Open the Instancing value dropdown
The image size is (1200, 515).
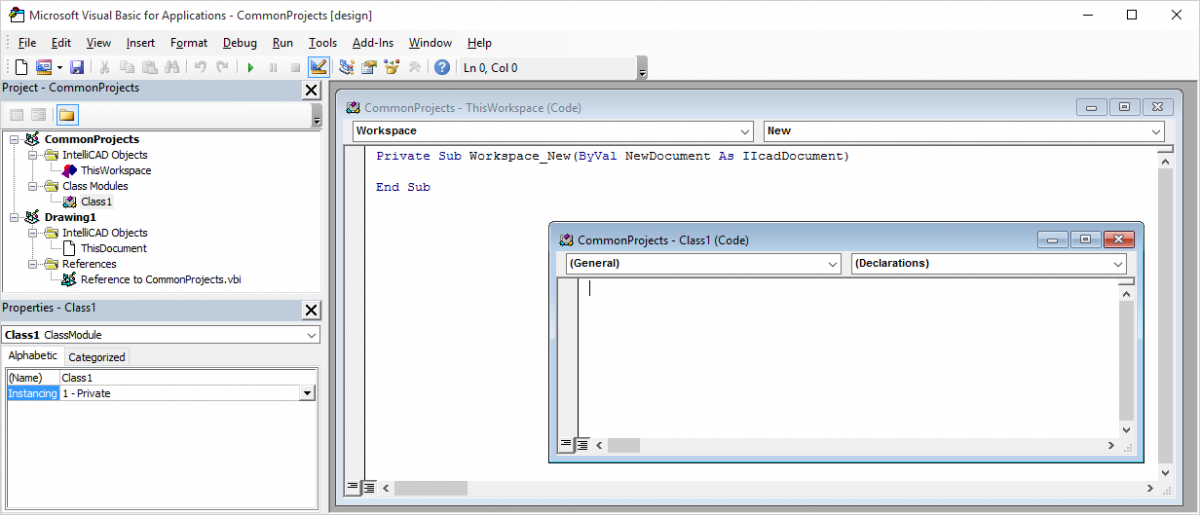[x=307, y=394]
